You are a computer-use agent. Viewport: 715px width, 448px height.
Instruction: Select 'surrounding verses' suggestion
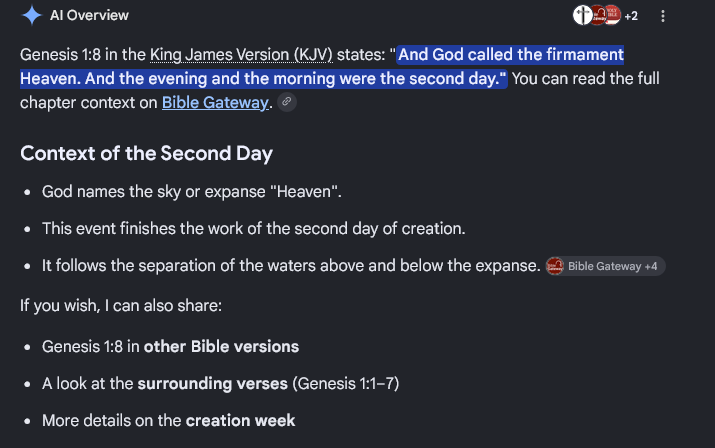tap(212, 383)
